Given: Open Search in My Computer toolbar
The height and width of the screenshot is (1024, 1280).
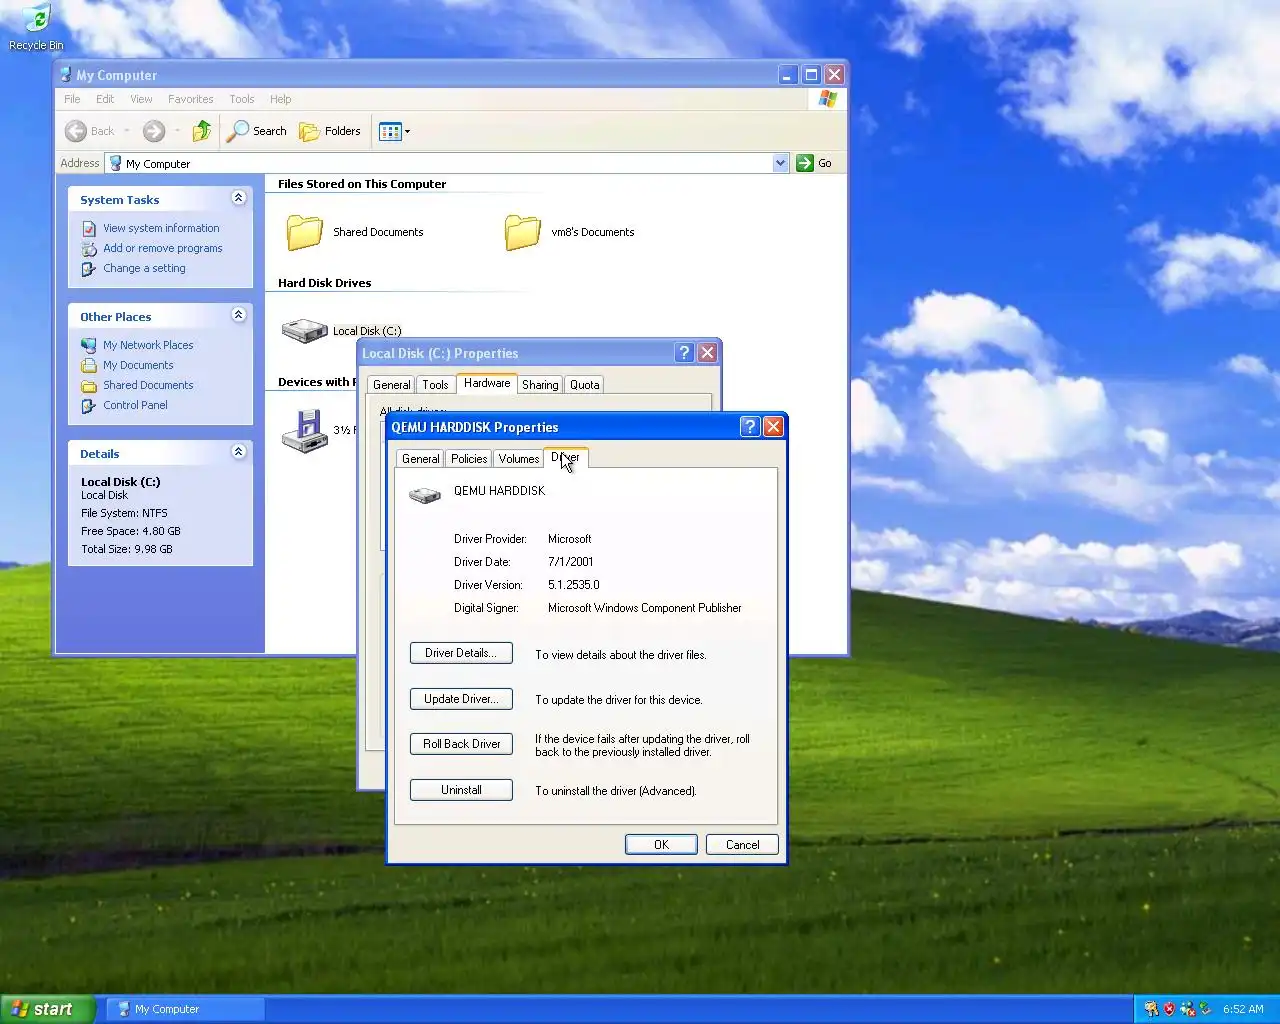Looking at the screenshot, I should coord(258,131).
